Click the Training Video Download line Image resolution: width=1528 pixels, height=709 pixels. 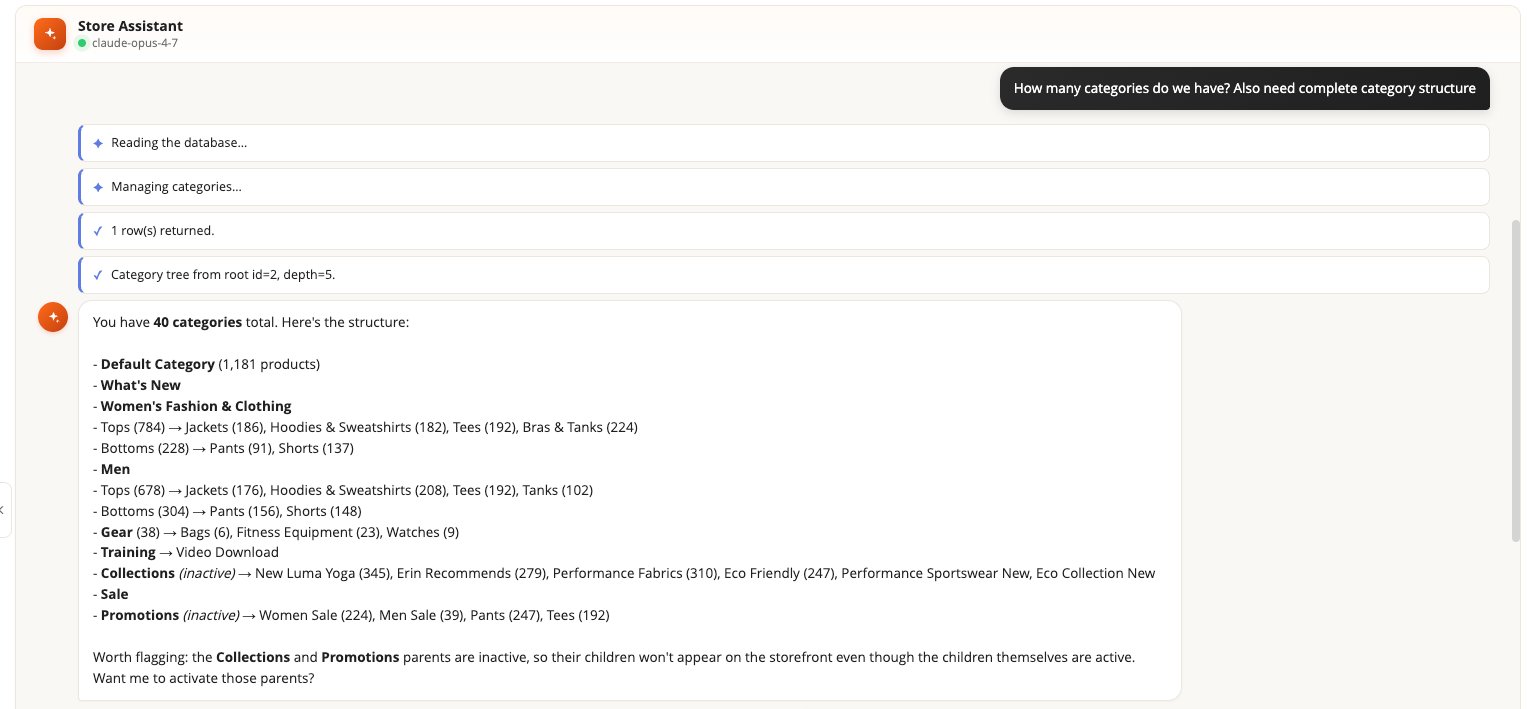coord(186,552)
